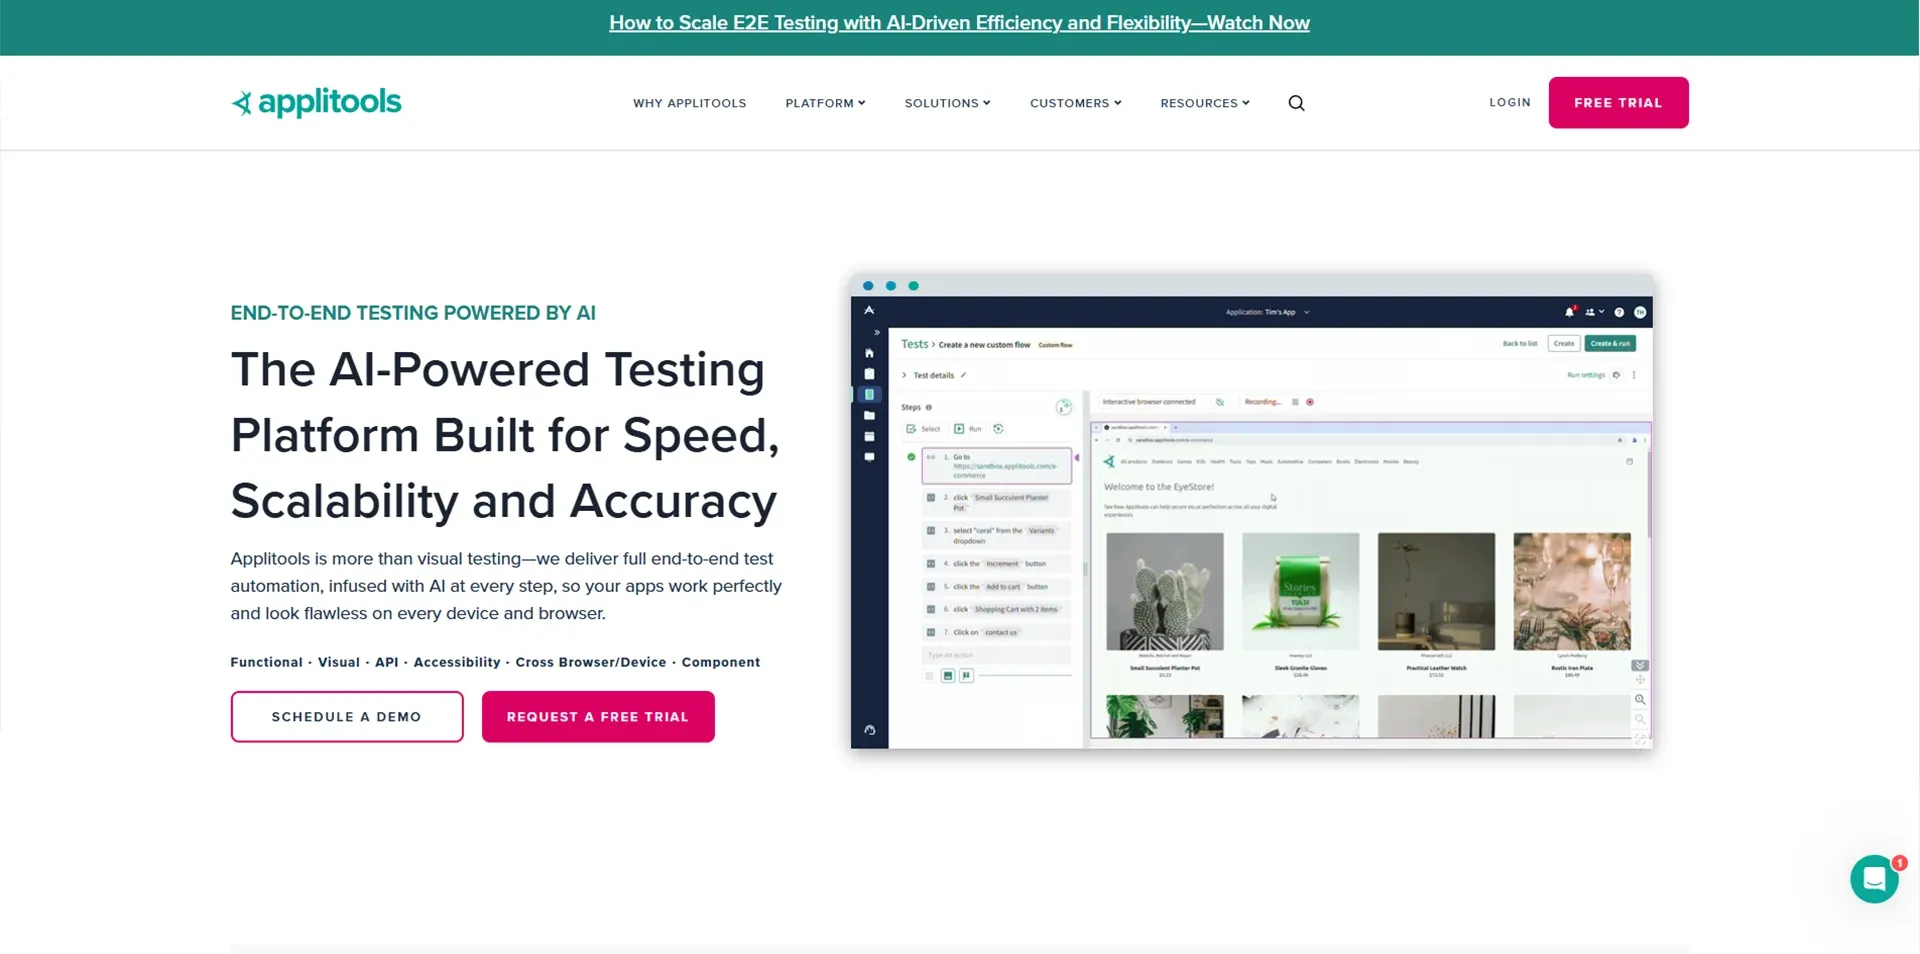Click the Run button in the Steps panel
This screenshot has width=1920, height=954.
967,429
